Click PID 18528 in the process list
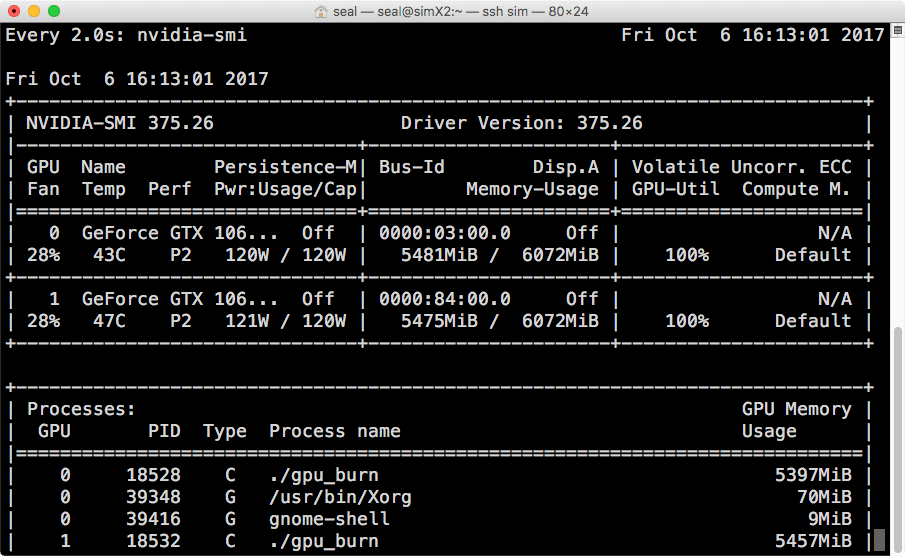The image size is (905, 556). 153,475
